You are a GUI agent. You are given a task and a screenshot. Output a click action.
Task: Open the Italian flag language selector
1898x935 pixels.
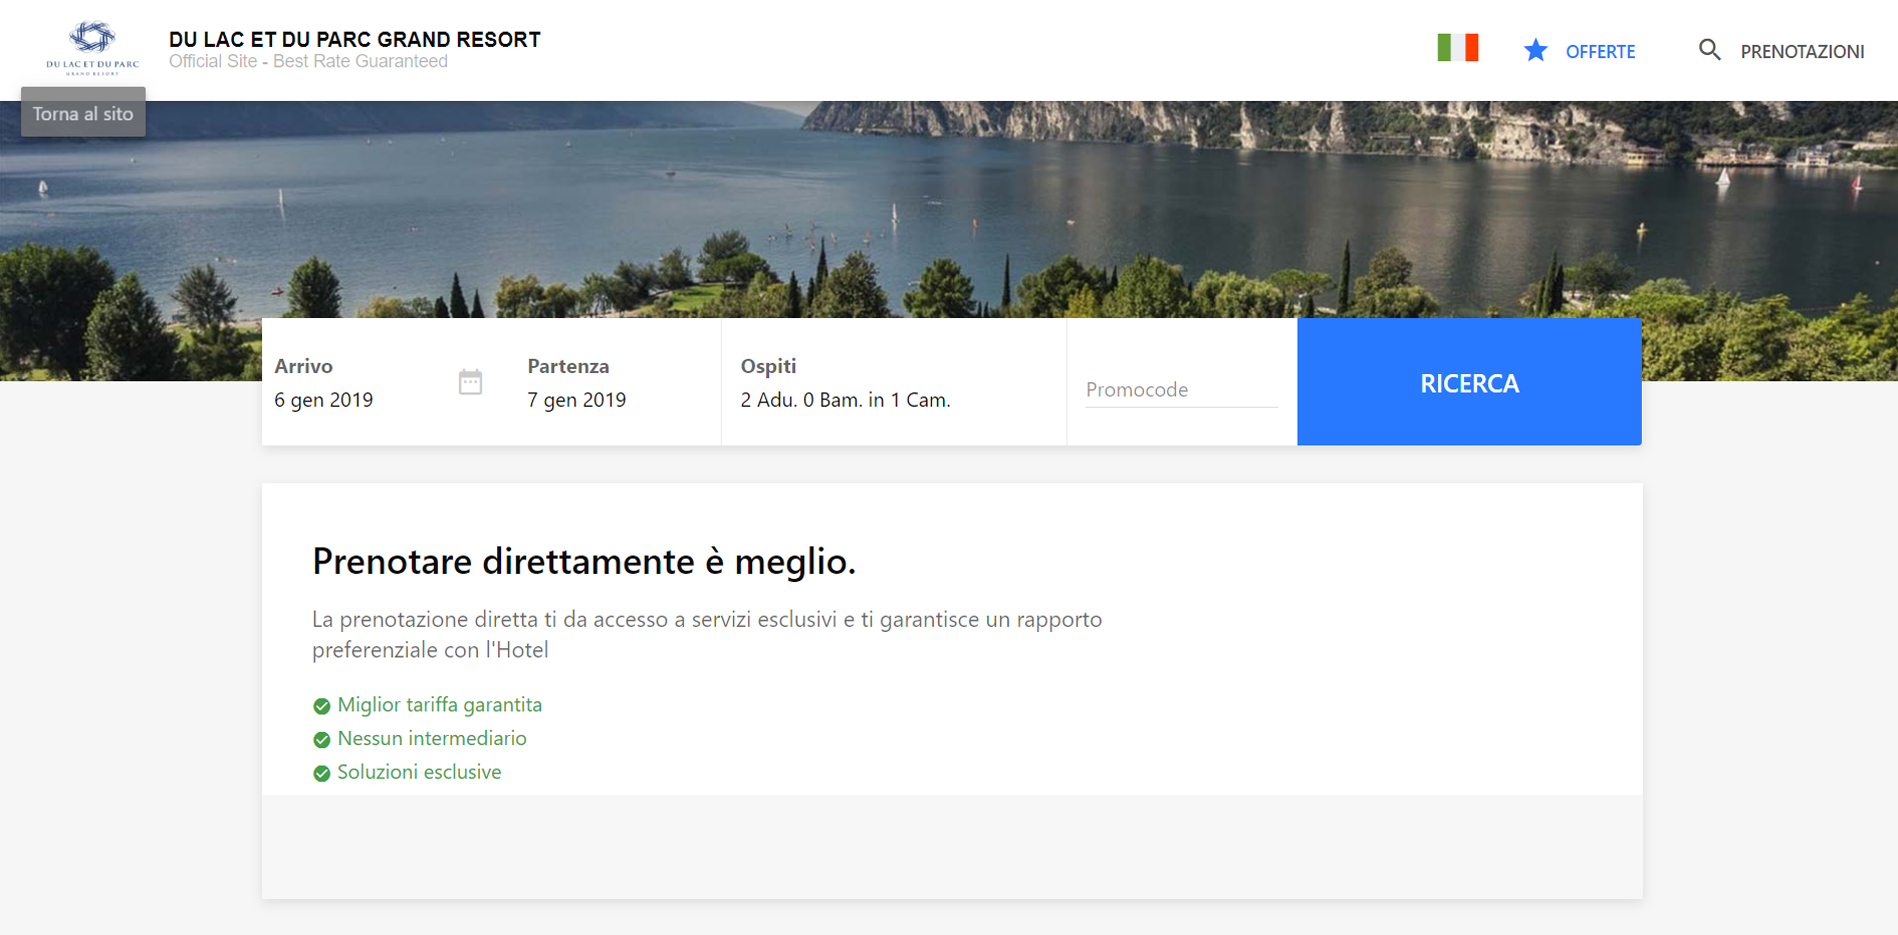1457,48
